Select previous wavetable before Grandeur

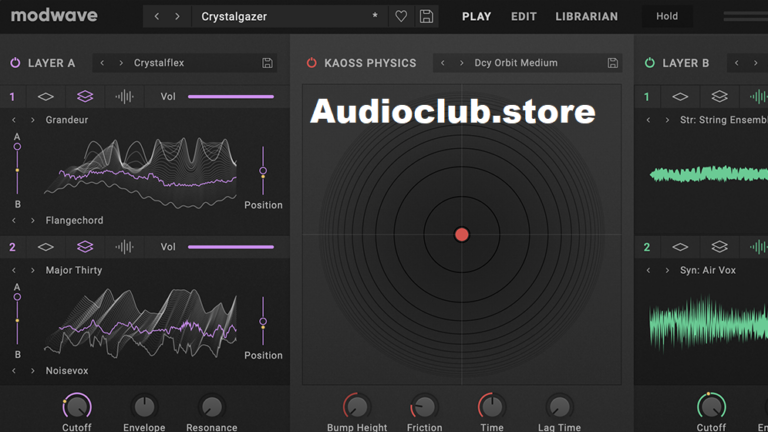tap(14, 120)
